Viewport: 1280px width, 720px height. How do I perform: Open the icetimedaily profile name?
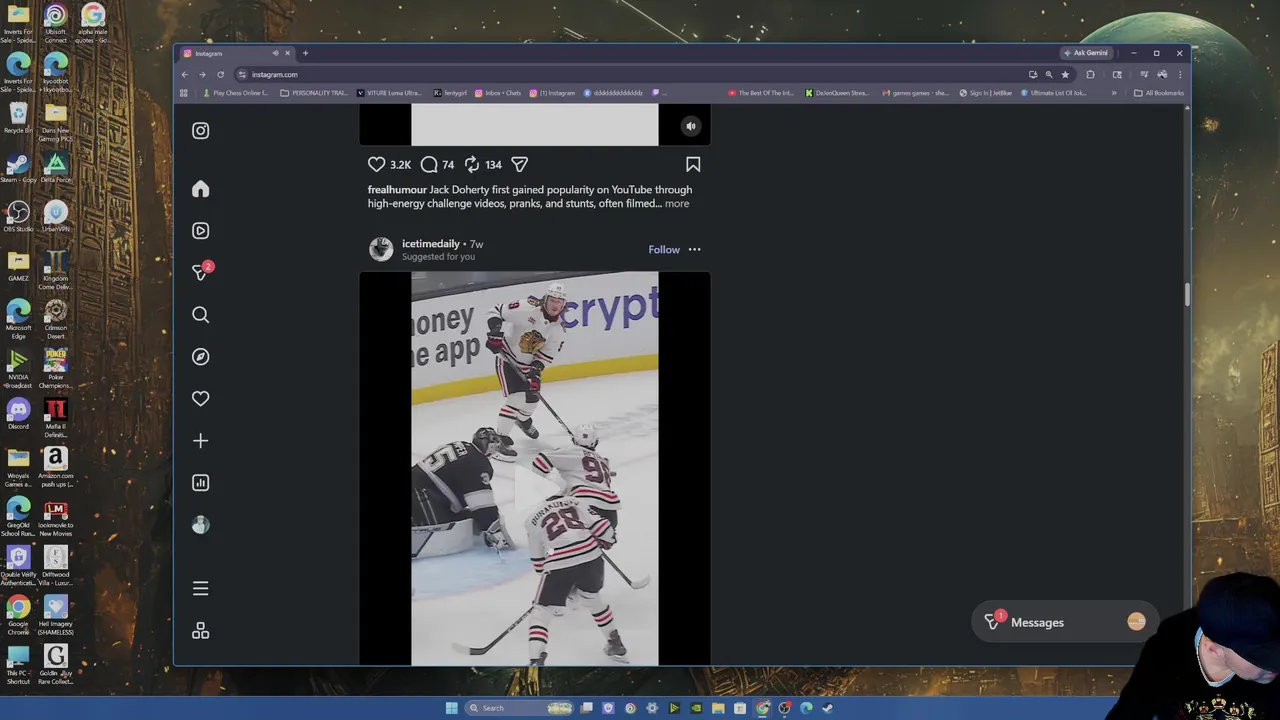(x=431, y=243)
